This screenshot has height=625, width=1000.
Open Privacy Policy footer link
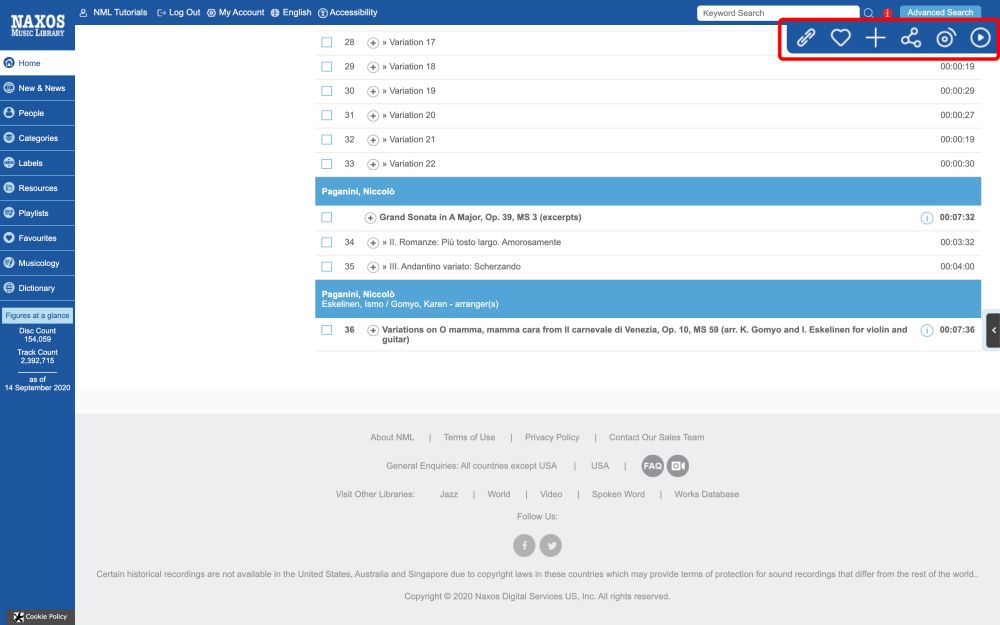(x=552, y=438)
